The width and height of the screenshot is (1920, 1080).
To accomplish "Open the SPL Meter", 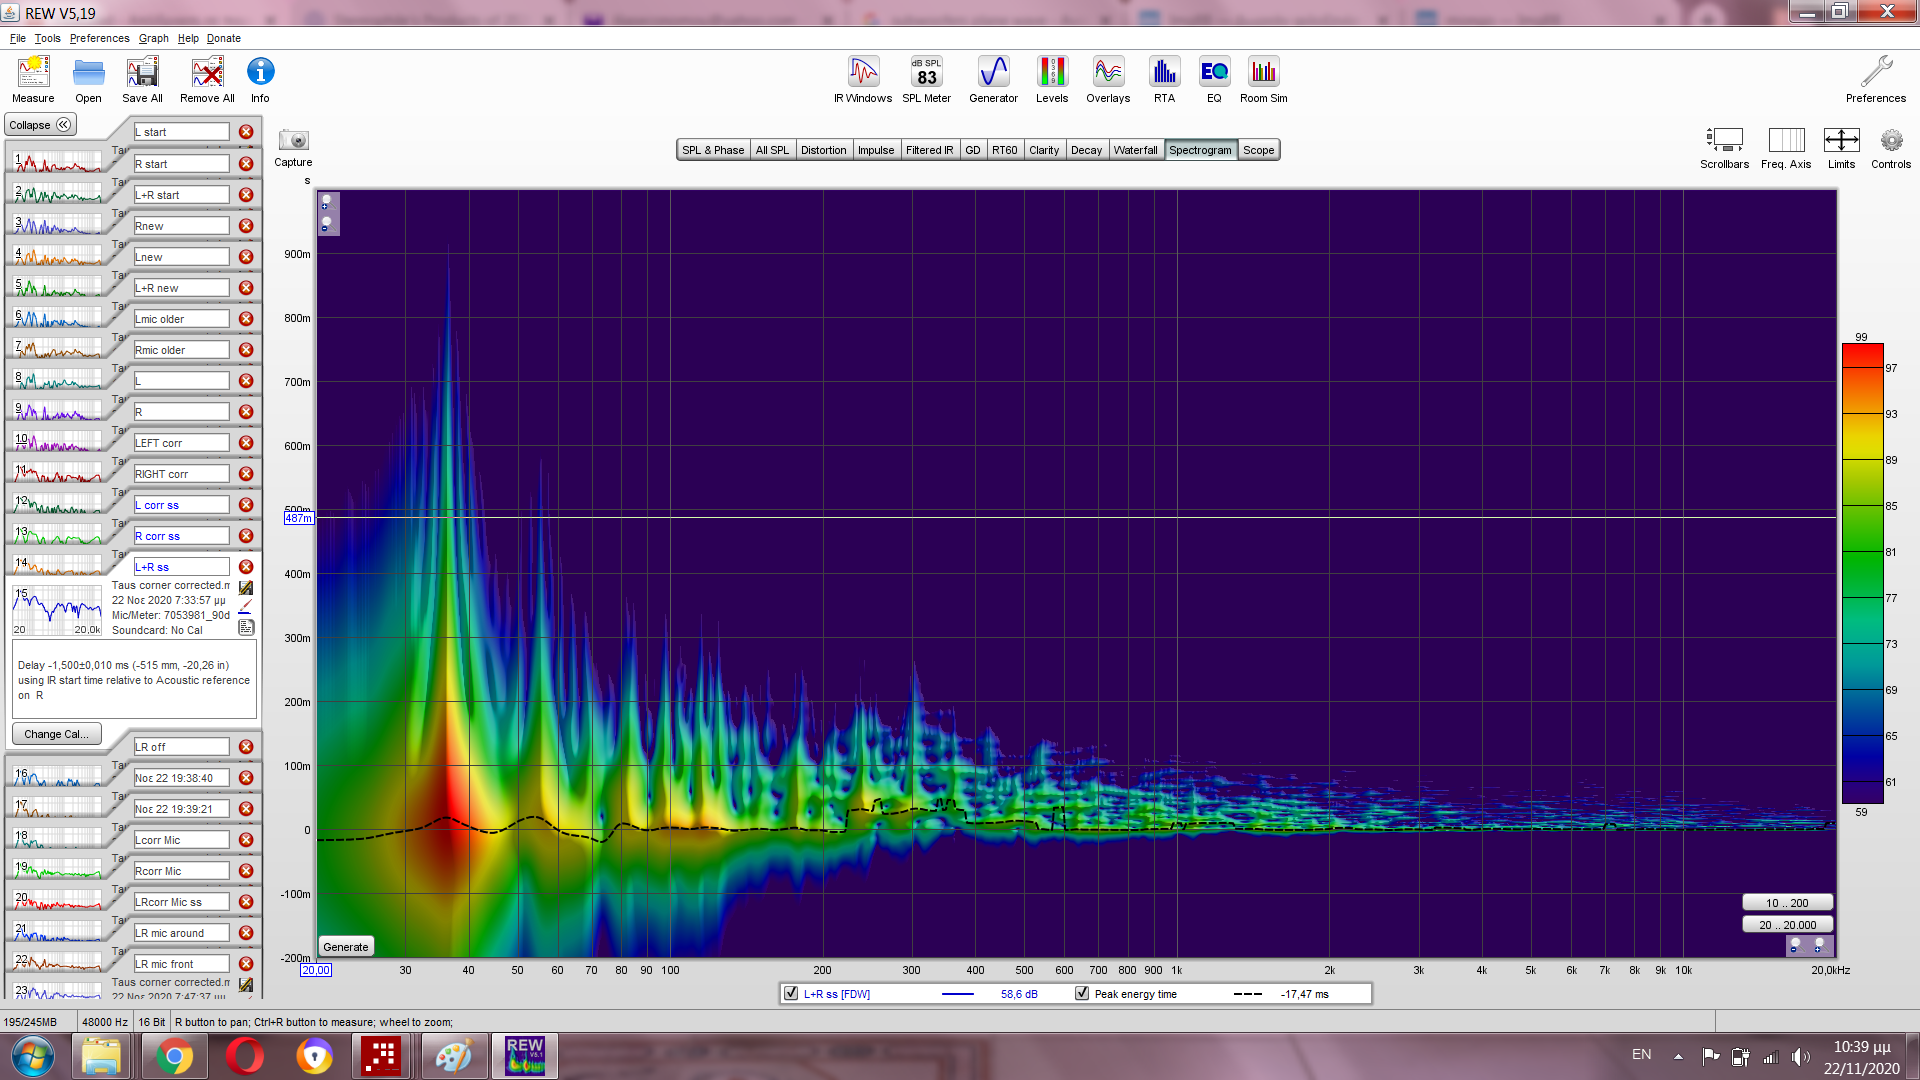I will (926, 80).
